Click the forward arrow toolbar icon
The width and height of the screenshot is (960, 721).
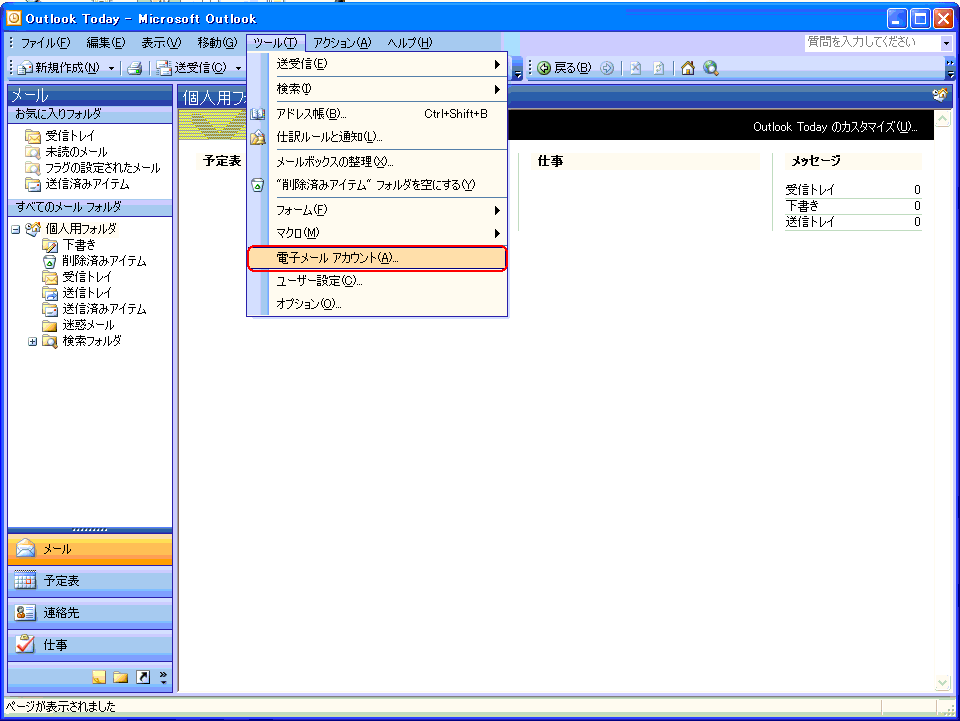pyautogui.click(x=607, y=68)
